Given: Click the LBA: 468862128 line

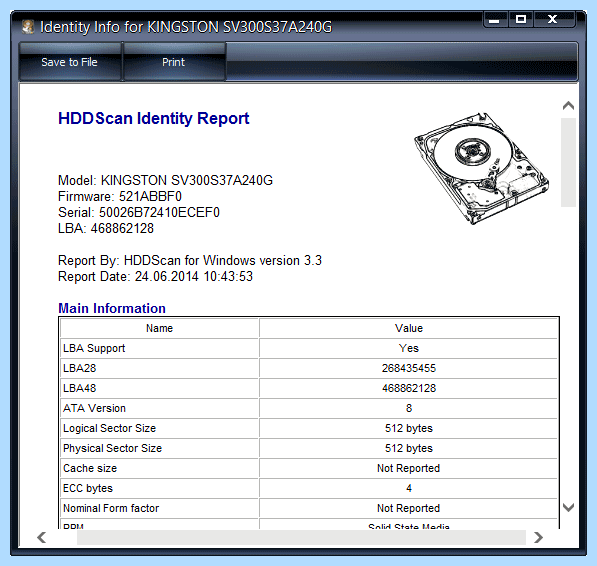Looking at the screenshot, I should click(x=106, y=228).
